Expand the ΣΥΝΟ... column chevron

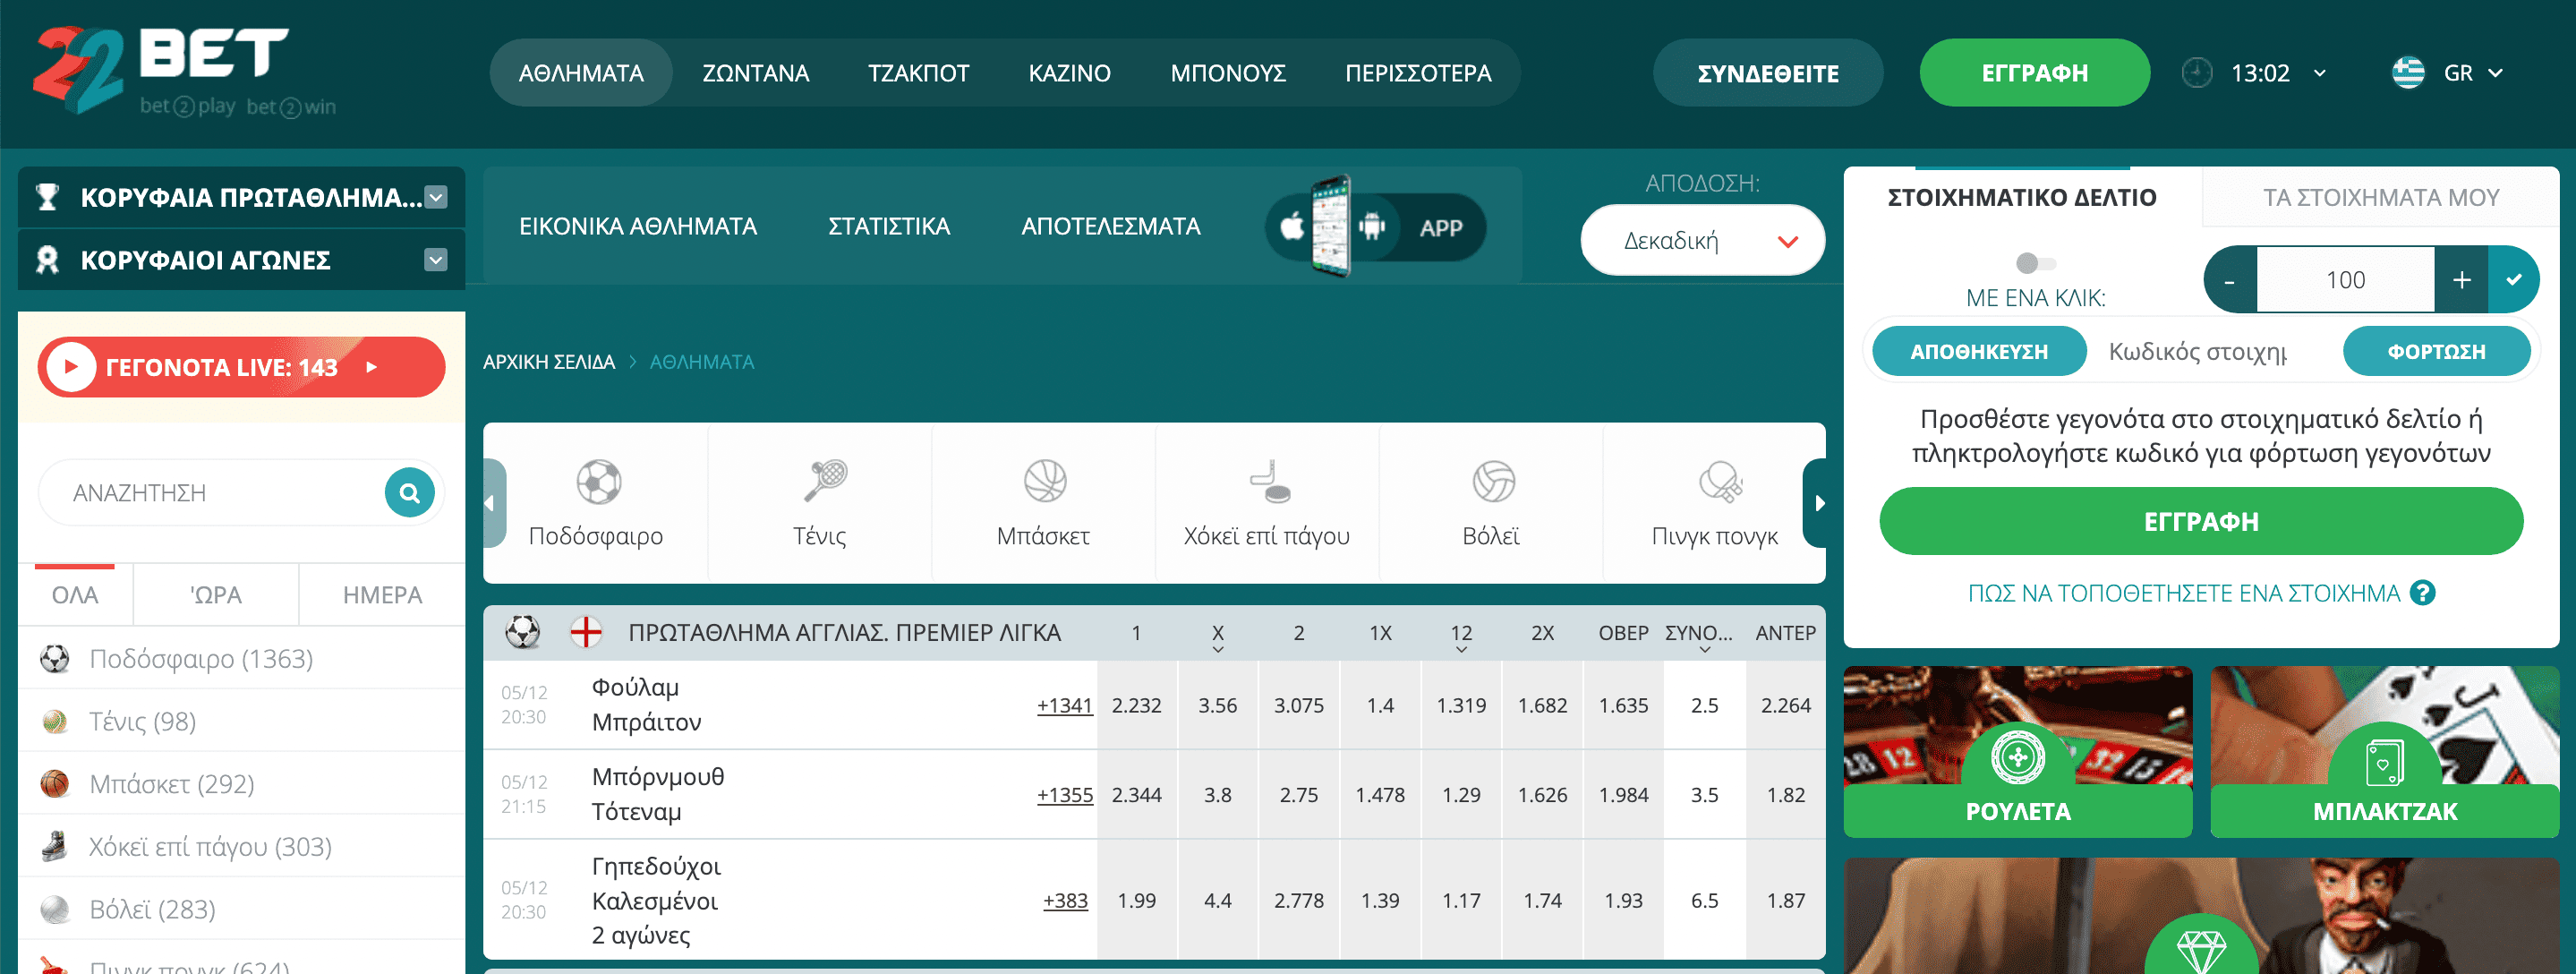click(1704, 649)
